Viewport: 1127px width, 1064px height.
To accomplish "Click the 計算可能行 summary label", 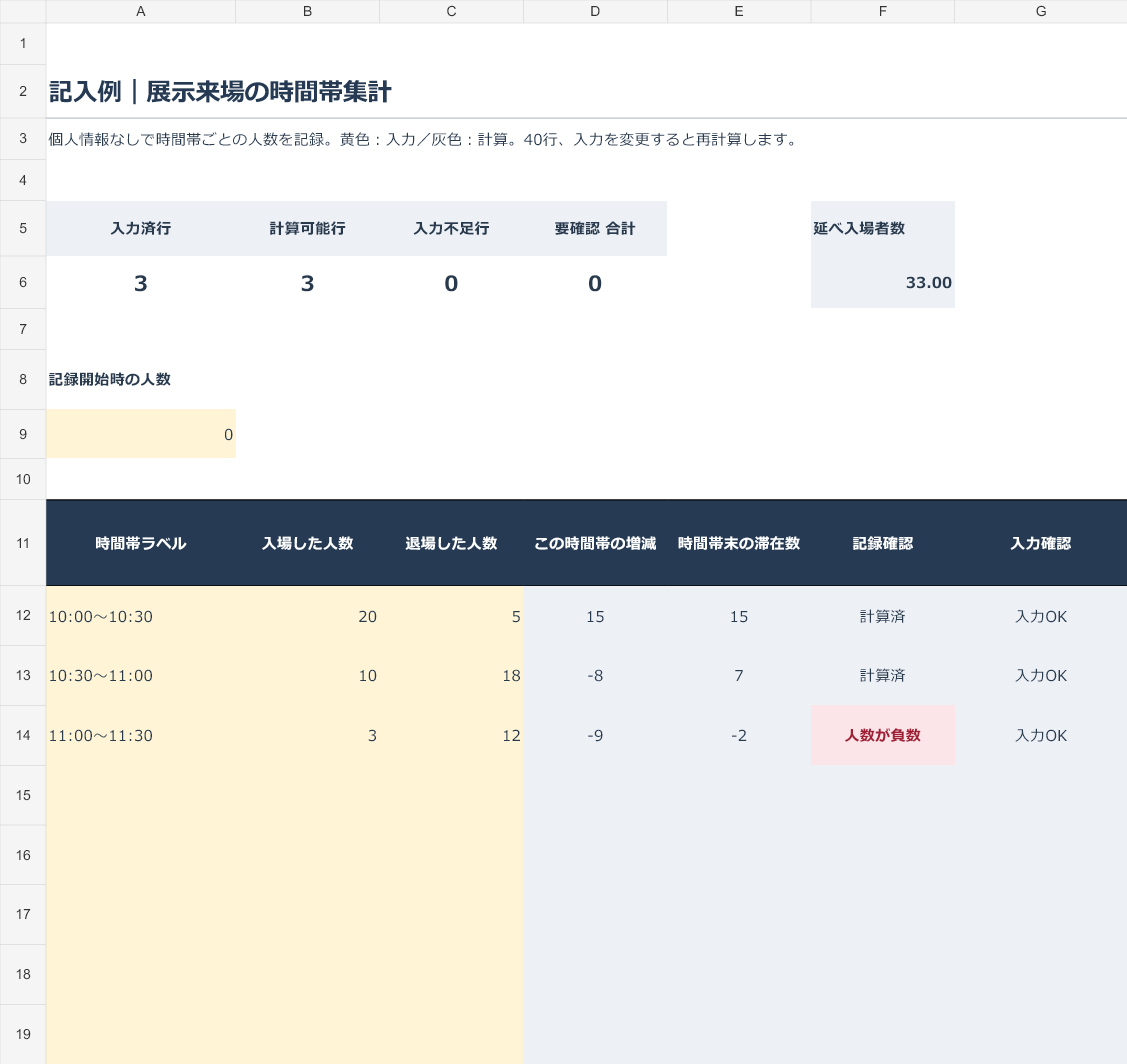I will (308, 229).
